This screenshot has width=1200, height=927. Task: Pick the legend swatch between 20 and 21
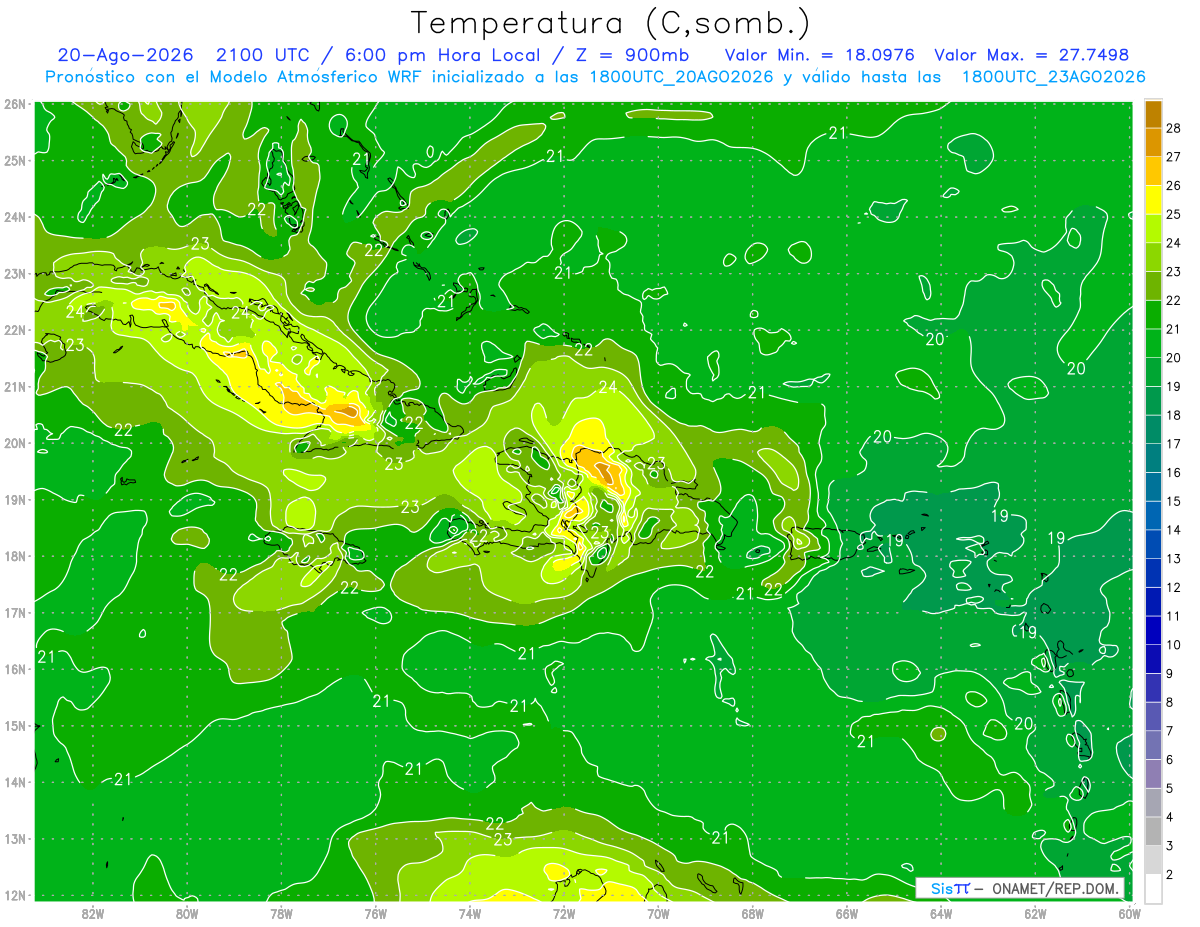coord(1153,344)
